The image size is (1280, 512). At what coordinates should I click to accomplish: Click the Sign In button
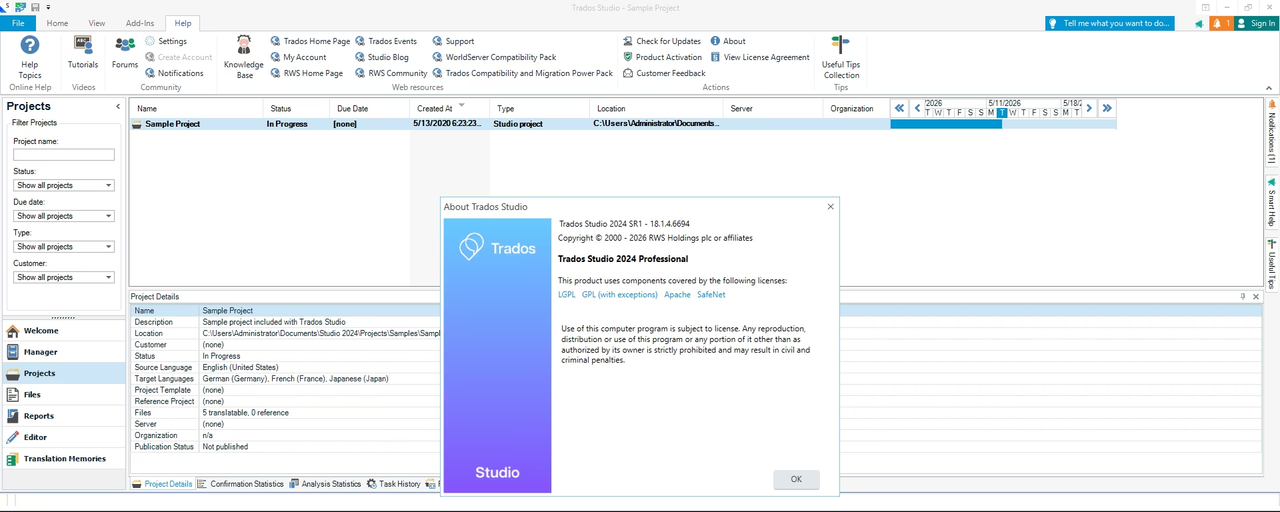click(x=1256, y=23)
